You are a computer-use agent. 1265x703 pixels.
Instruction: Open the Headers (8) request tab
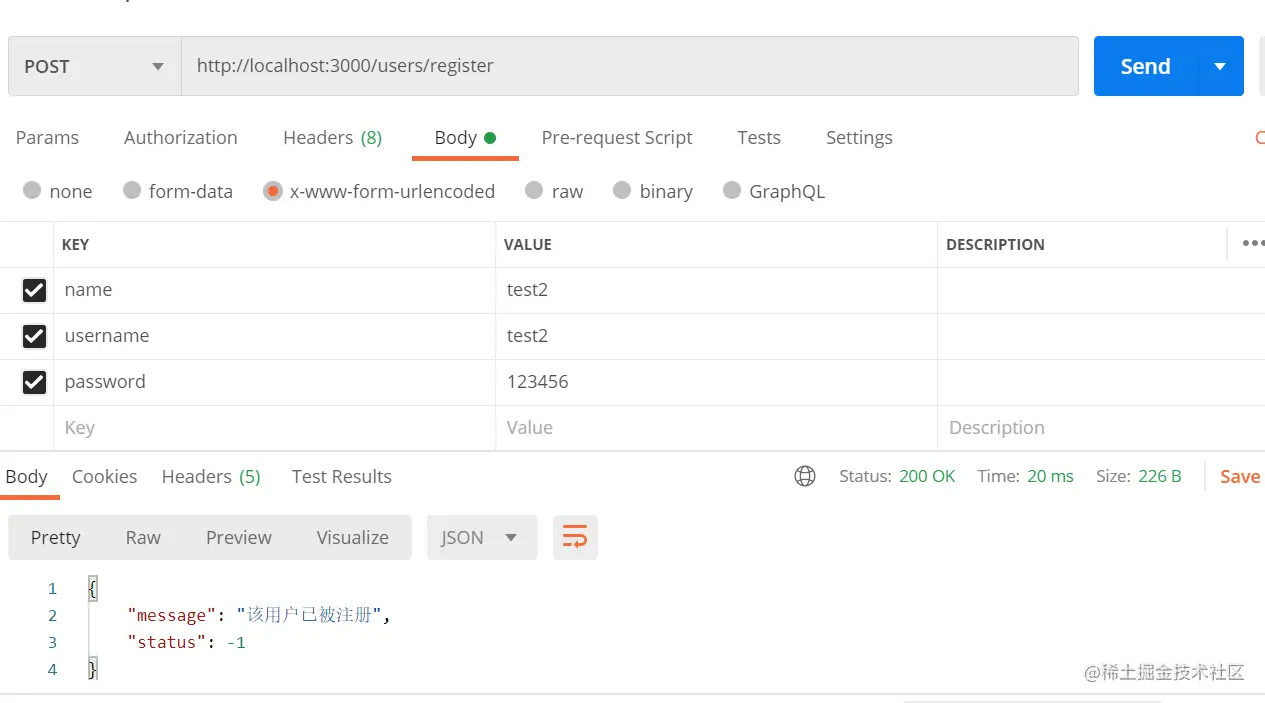[x=332, y=137]
